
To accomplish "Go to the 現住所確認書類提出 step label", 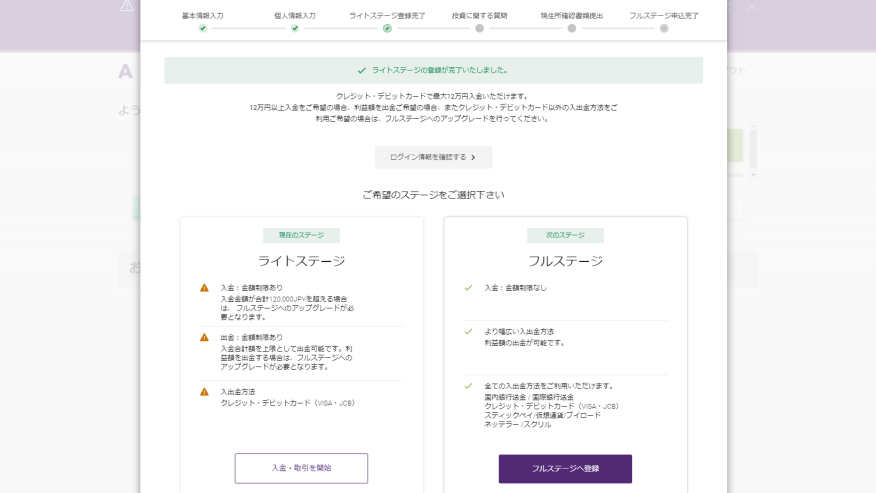I will (x=571, y=16).
